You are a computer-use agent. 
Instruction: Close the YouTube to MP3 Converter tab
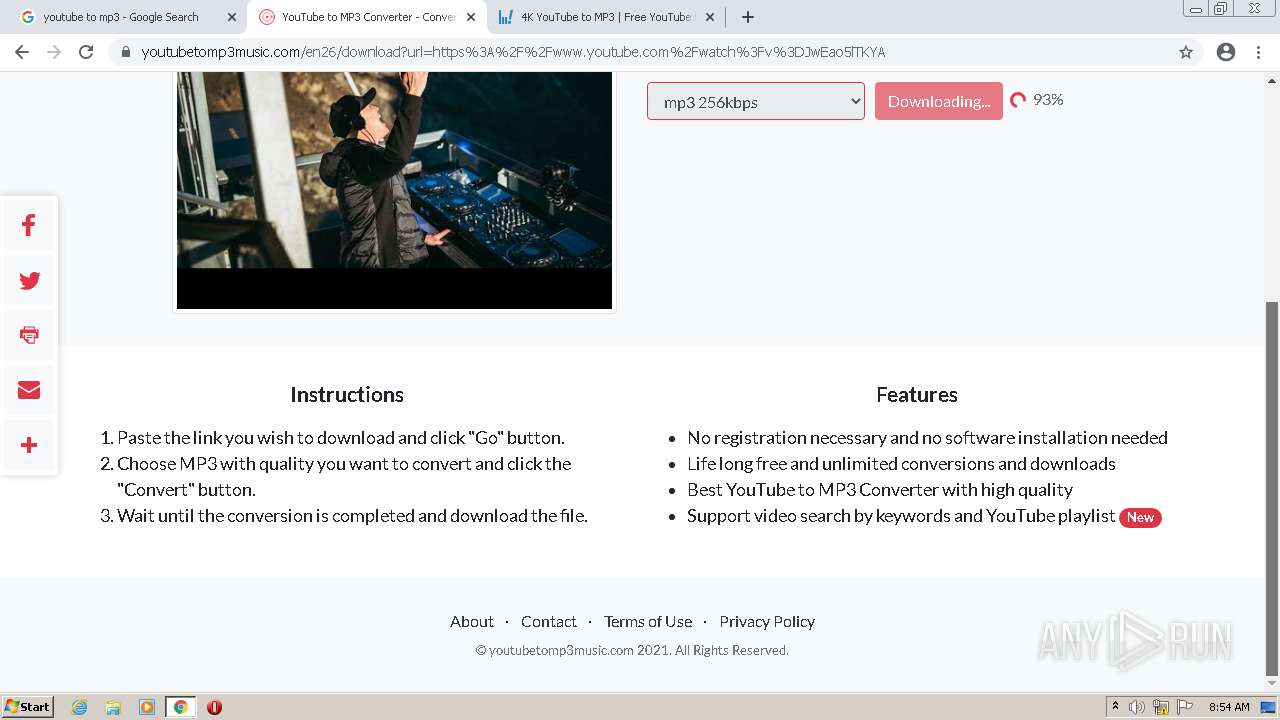[471, 17]
